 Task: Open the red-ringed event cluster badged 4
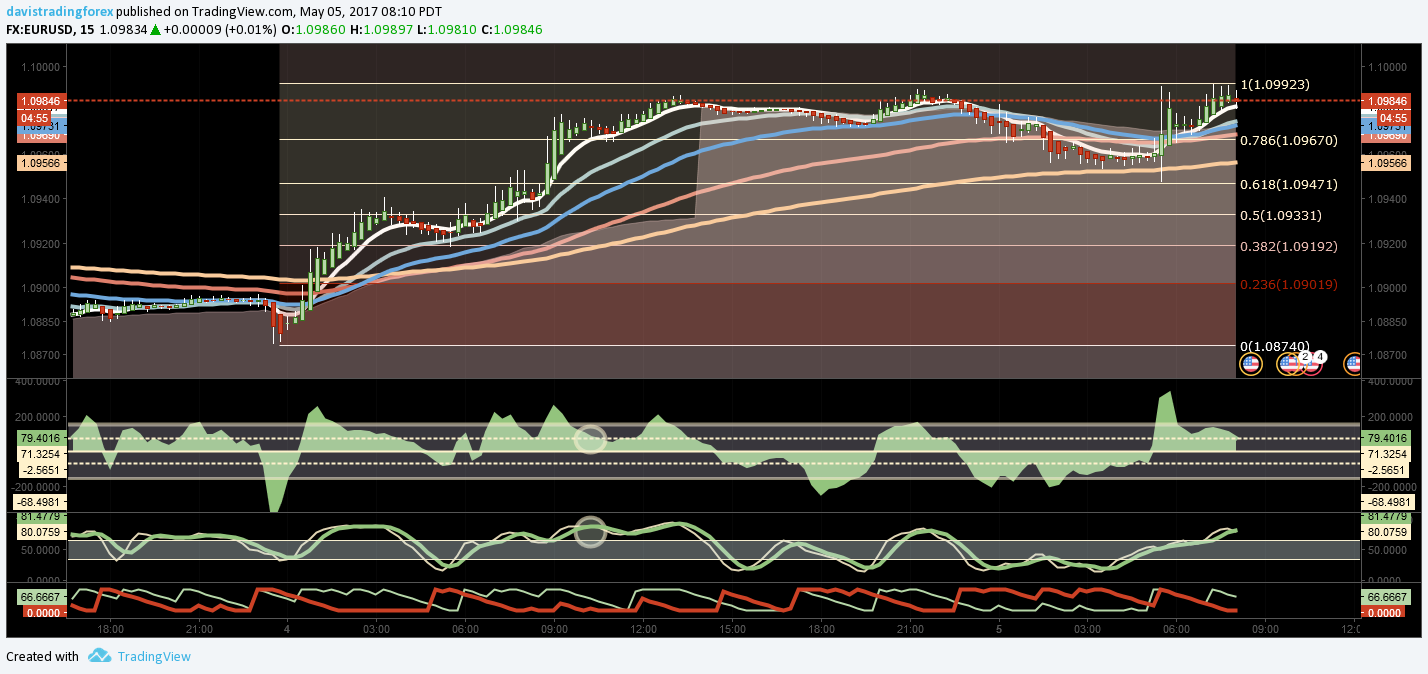1312,363
